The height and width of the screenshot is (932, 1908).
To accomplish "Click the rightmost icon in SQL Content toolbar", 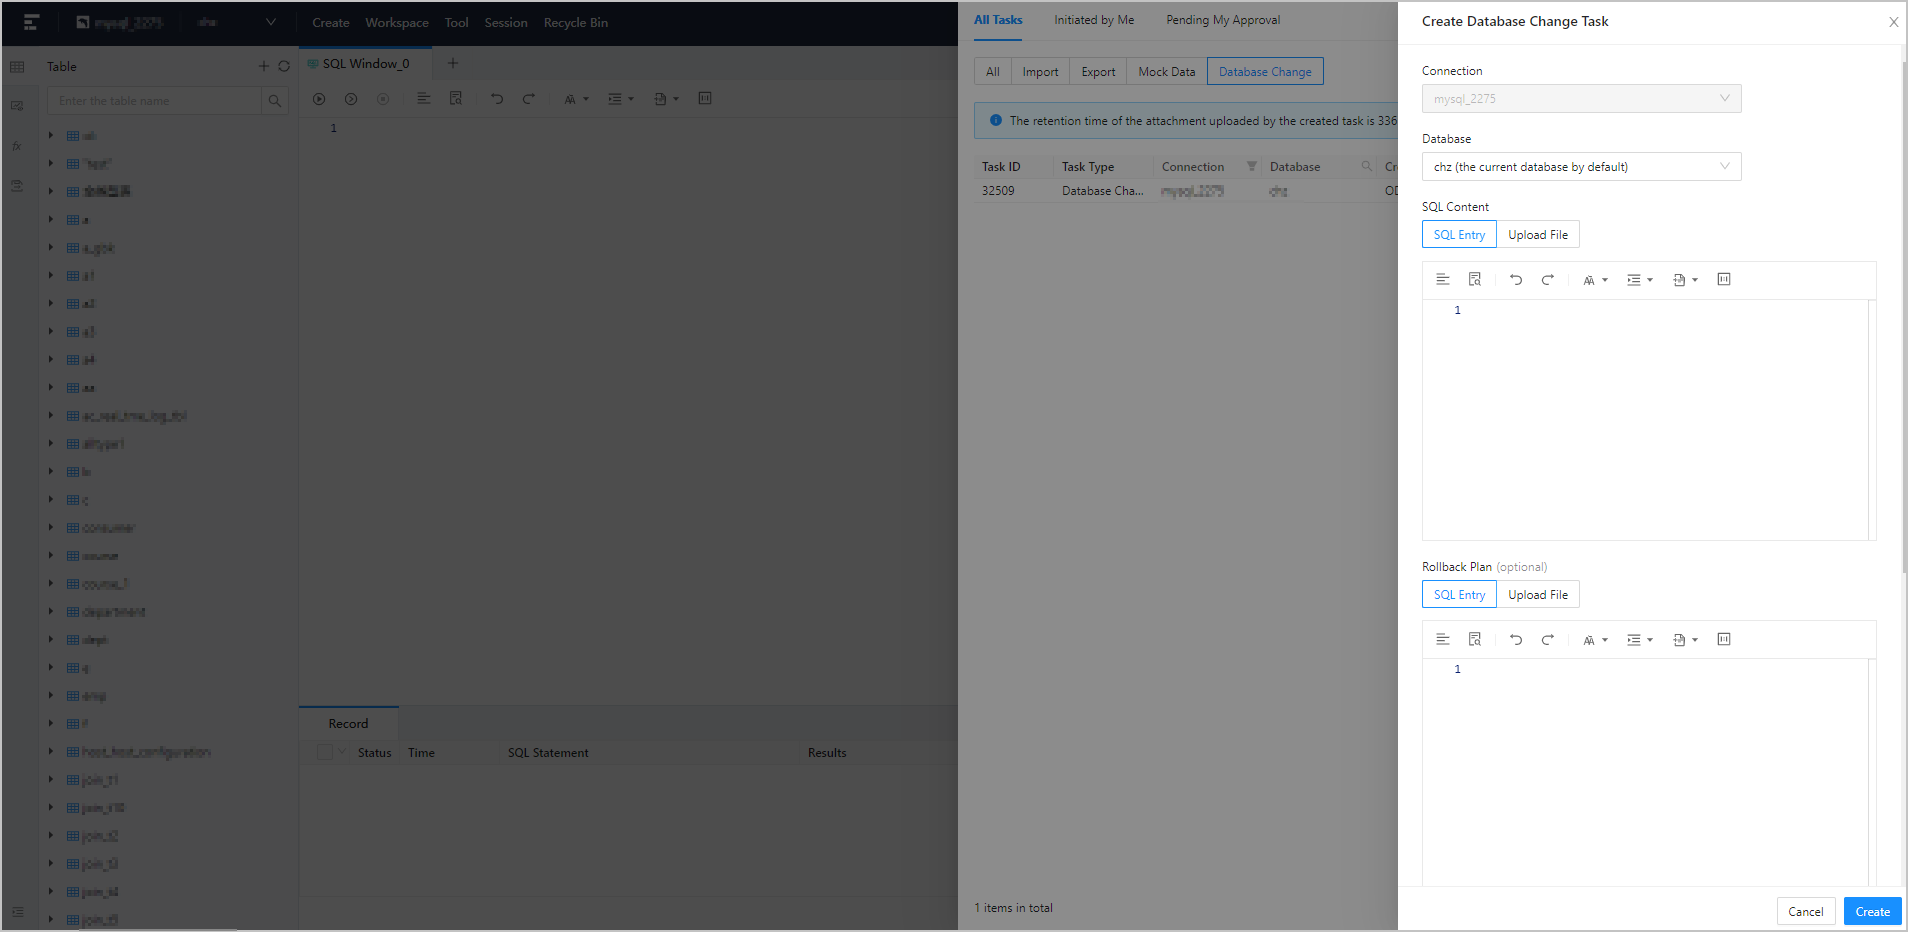I will 1724,280.
